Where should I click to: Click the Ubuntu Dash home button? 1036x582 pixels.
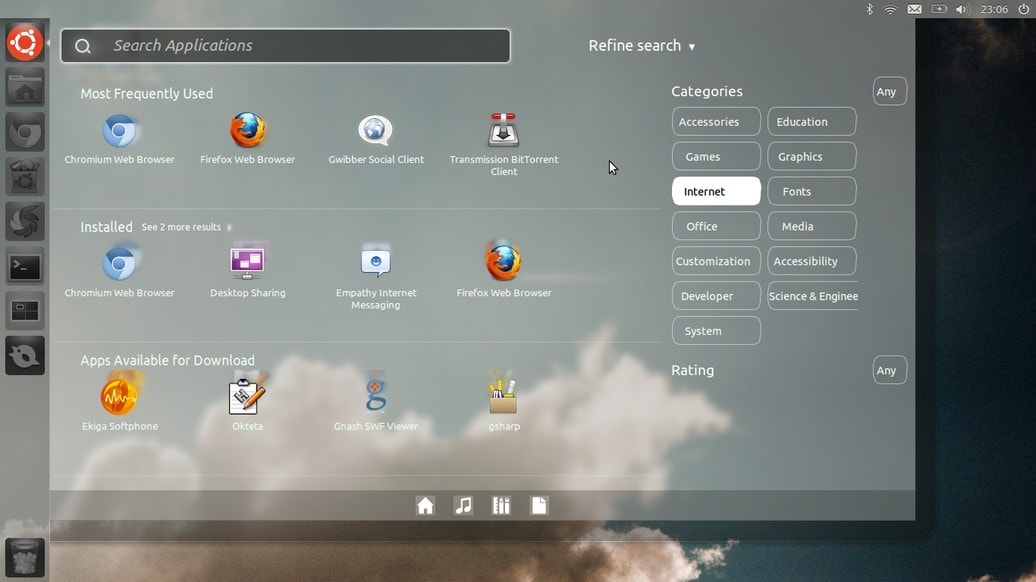tap(24, 43)
